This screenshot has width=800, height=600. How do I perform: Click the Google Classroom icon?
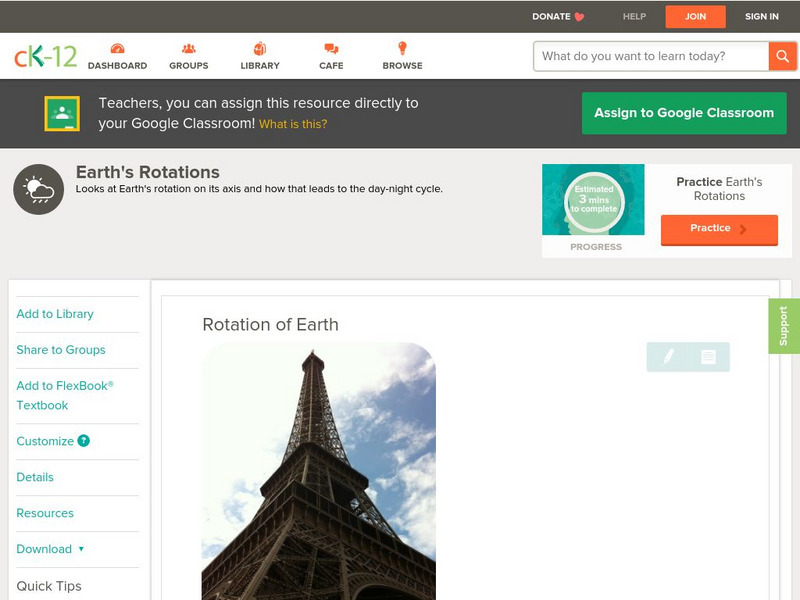[x=62, y=113]
